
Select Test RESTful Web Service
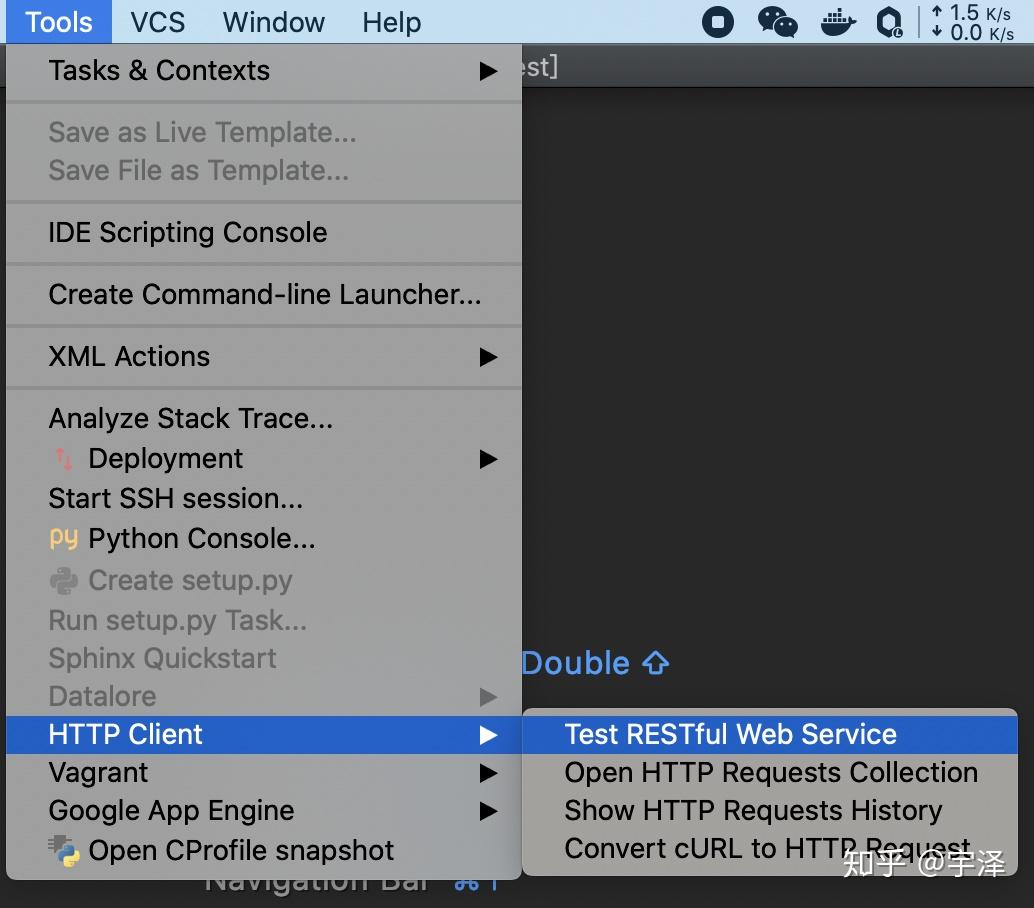(730, 735)
